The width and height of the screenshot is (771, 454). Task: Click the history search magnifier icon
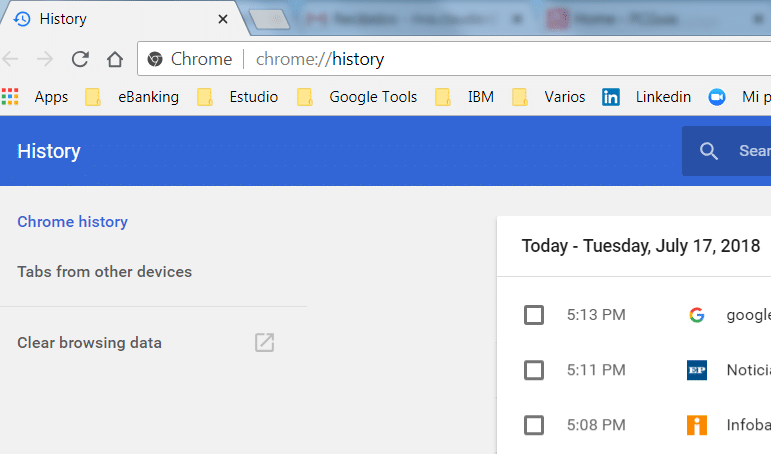[x=709, y=151]
